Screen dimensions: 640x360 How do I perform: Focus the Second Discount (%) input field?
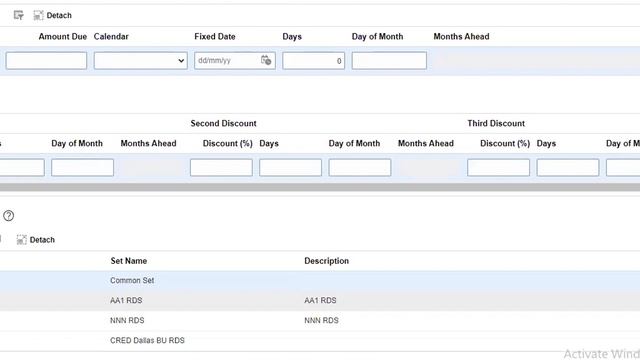221,167
